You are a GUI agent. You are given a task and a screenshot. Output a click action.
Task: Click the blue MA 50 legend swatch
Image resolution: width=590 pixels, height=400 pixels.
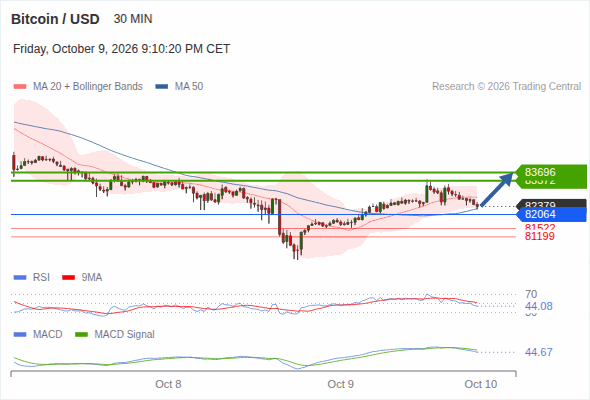coord(162,87)
